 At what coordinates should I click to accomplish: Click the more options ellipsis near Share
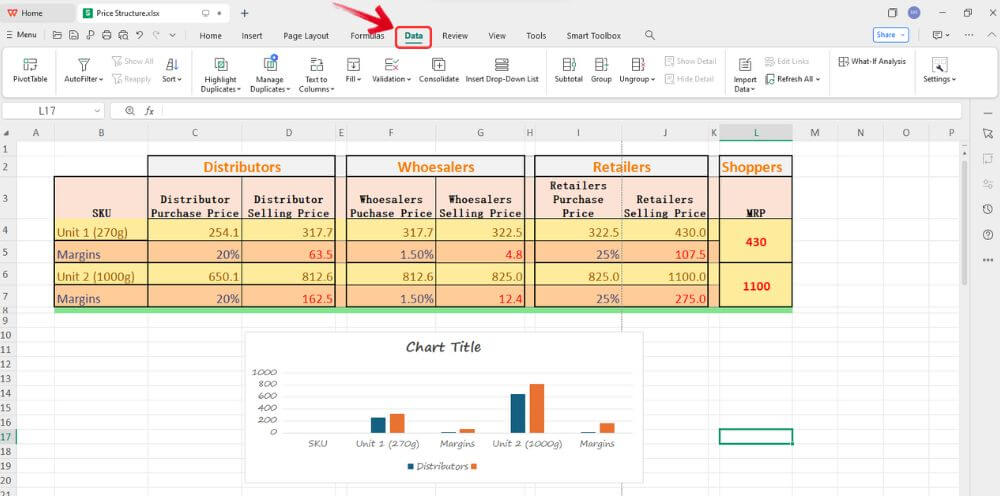pos(969,35)
